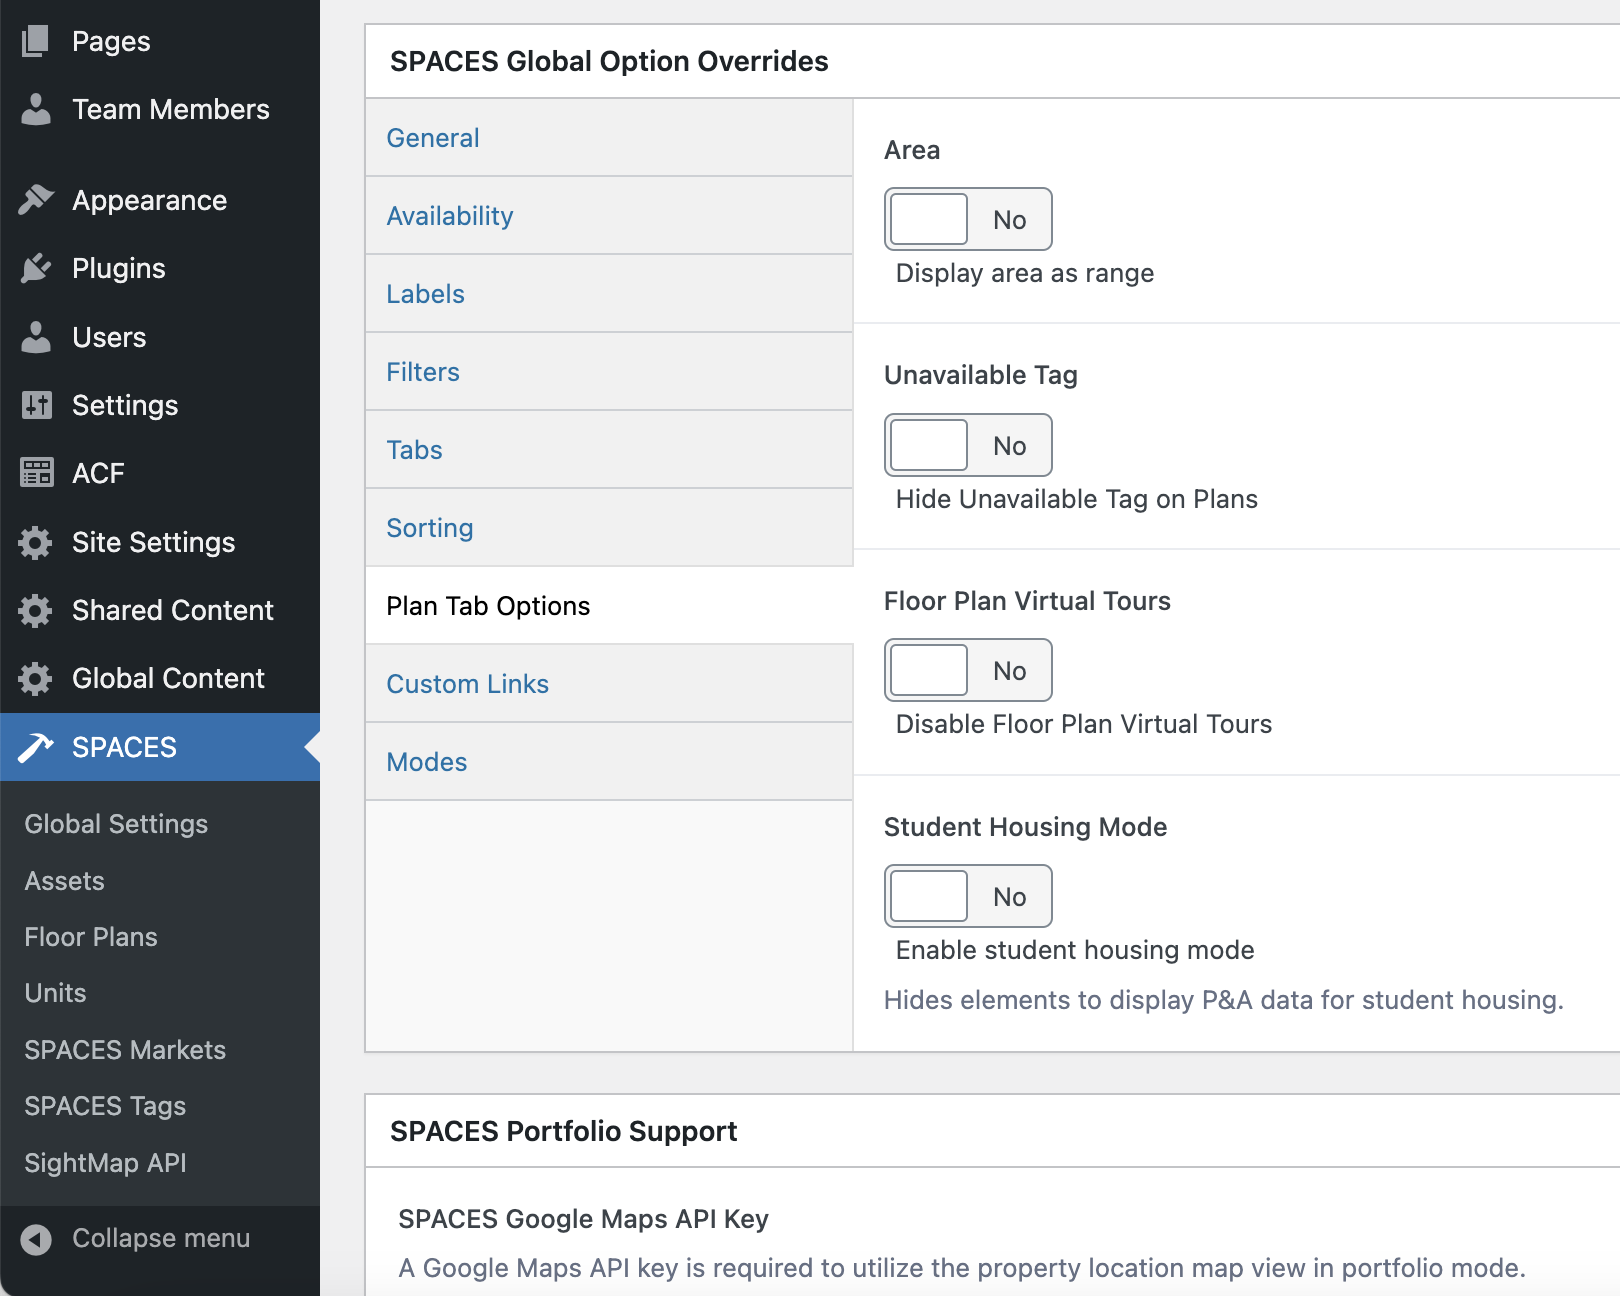Click 'Disable Floor Plan Virtual Tours' label

[1084, 724]
